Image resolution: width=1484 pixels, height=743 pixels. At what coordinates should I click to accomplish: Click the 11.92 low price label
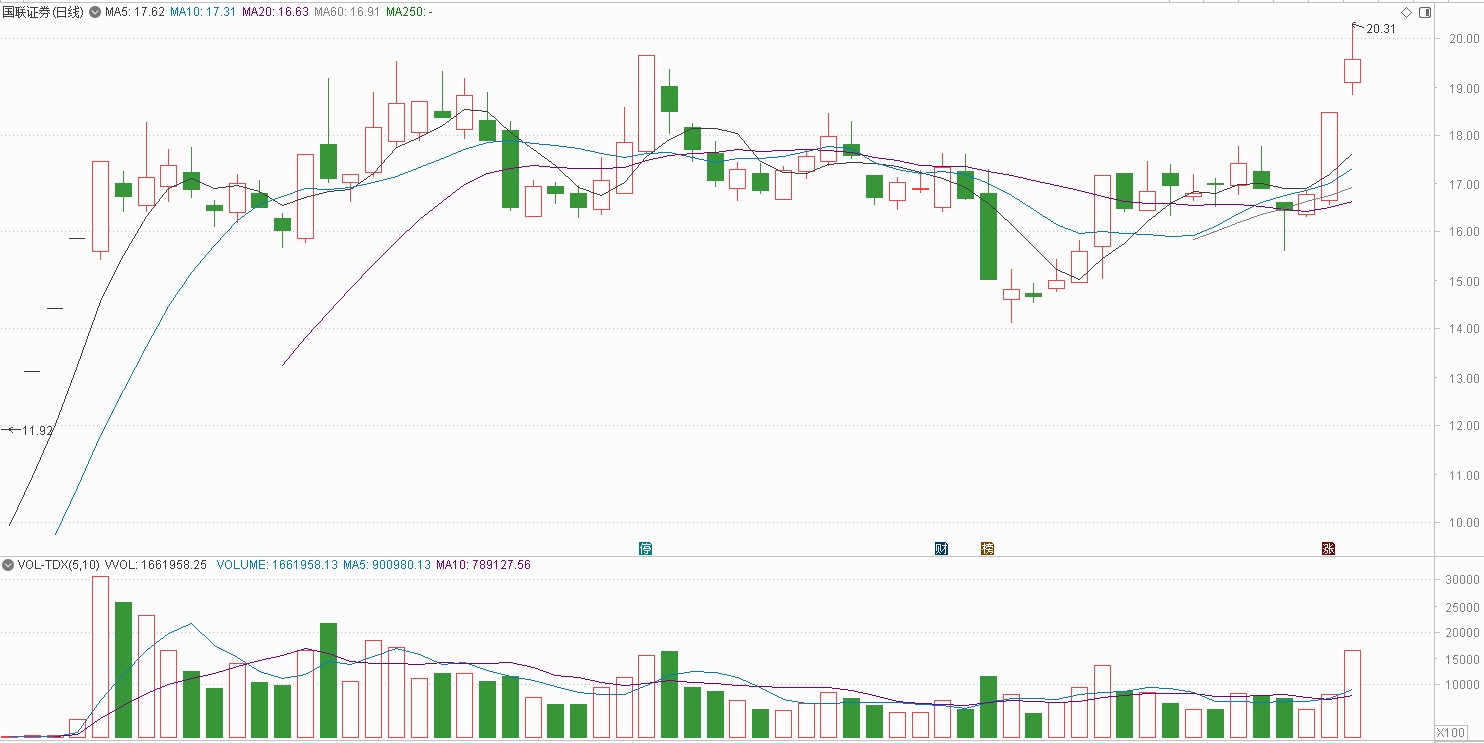point(37,430)
